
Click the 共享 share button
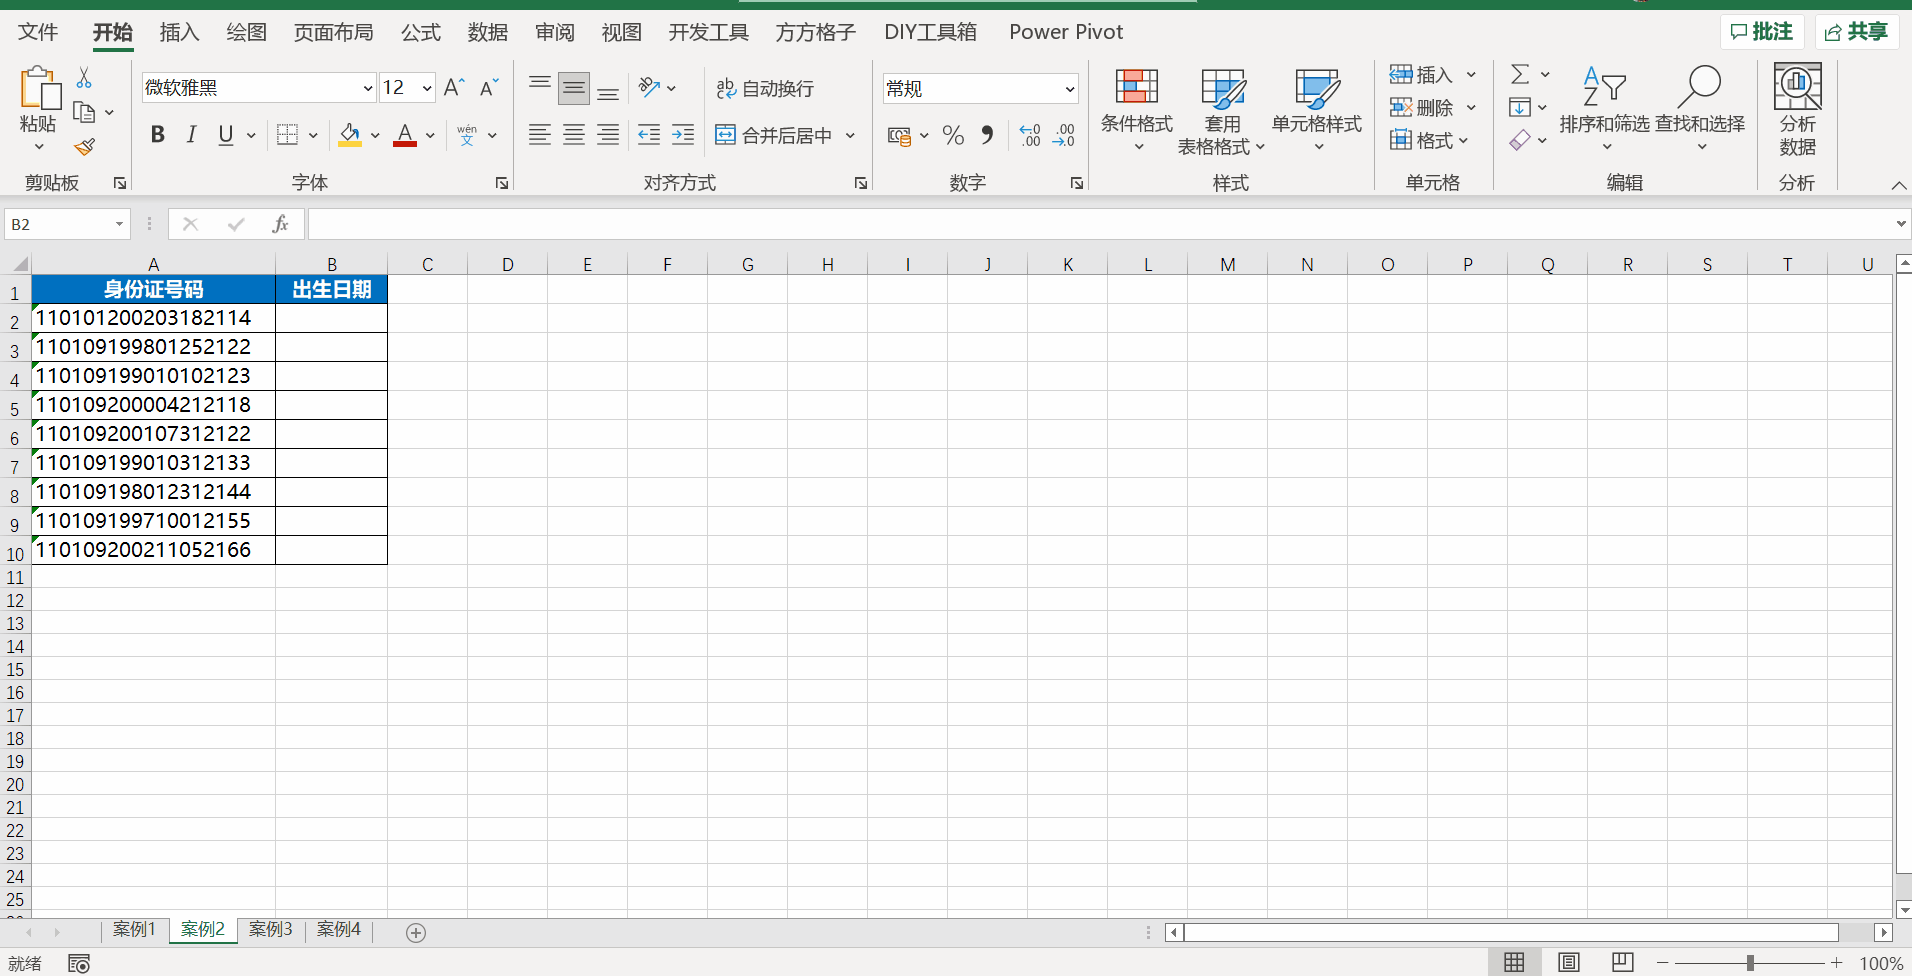[1856, 32]
